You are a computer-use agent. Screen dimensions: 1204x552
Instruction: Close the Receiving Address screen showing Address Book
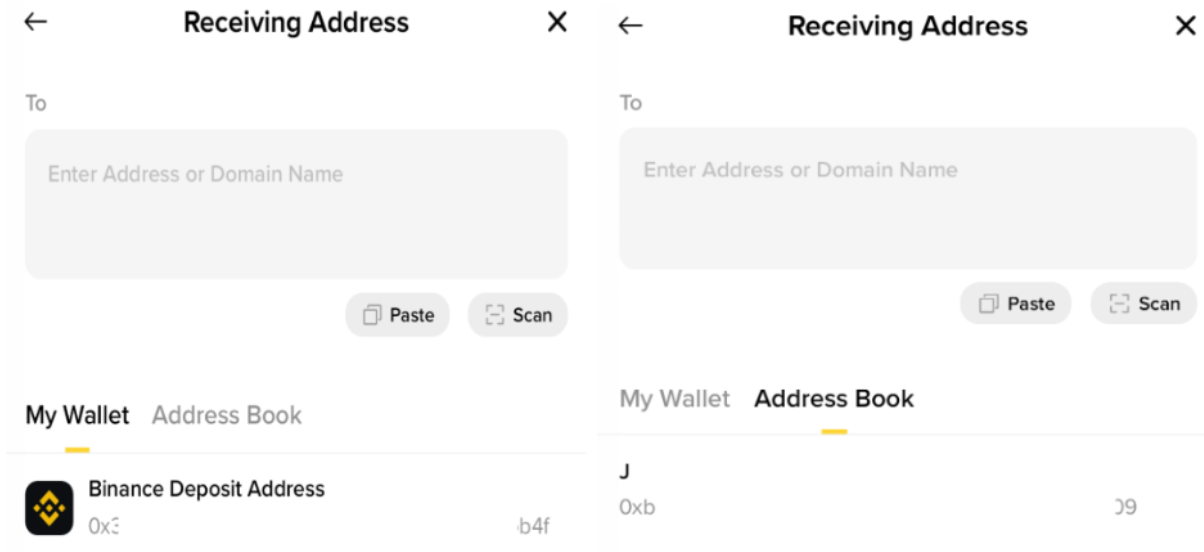pos(1184,25)
